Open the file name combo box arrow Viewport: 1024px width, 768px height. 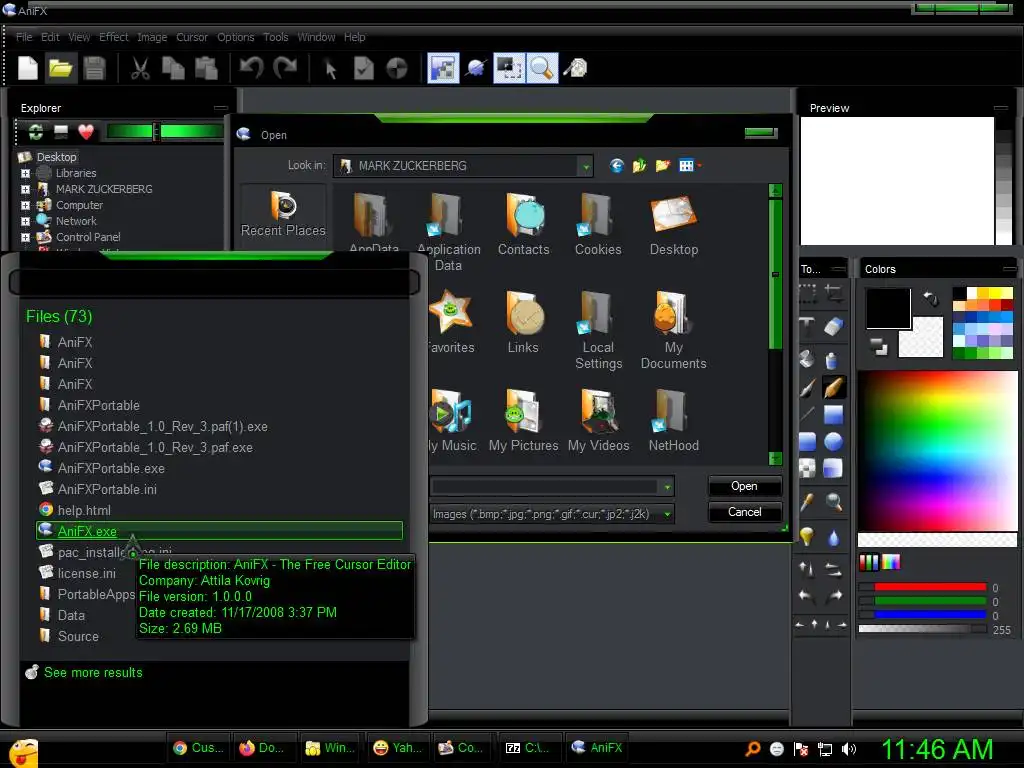(667, 487)
